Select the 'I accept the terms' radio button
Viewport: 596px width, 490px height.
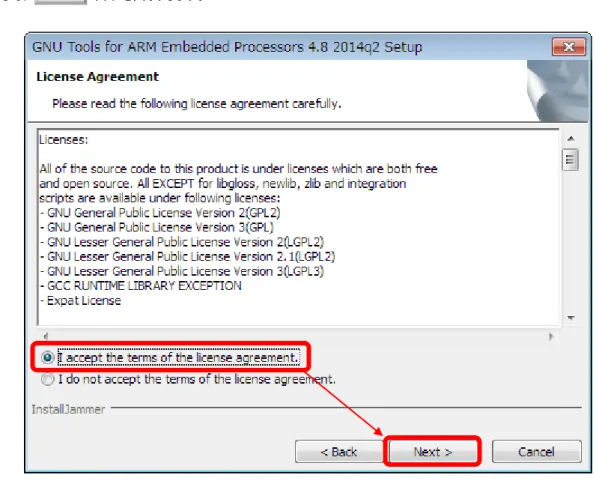pos(48,358)
